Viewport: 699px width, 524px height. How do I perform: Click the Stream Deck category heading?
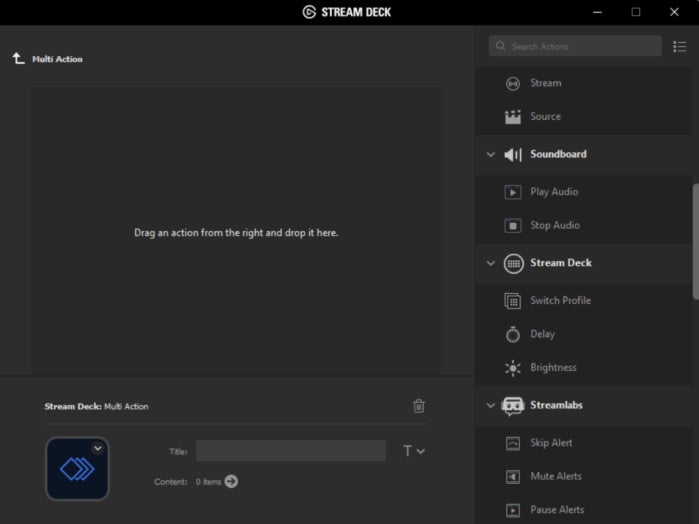click(x=561, y=263)
